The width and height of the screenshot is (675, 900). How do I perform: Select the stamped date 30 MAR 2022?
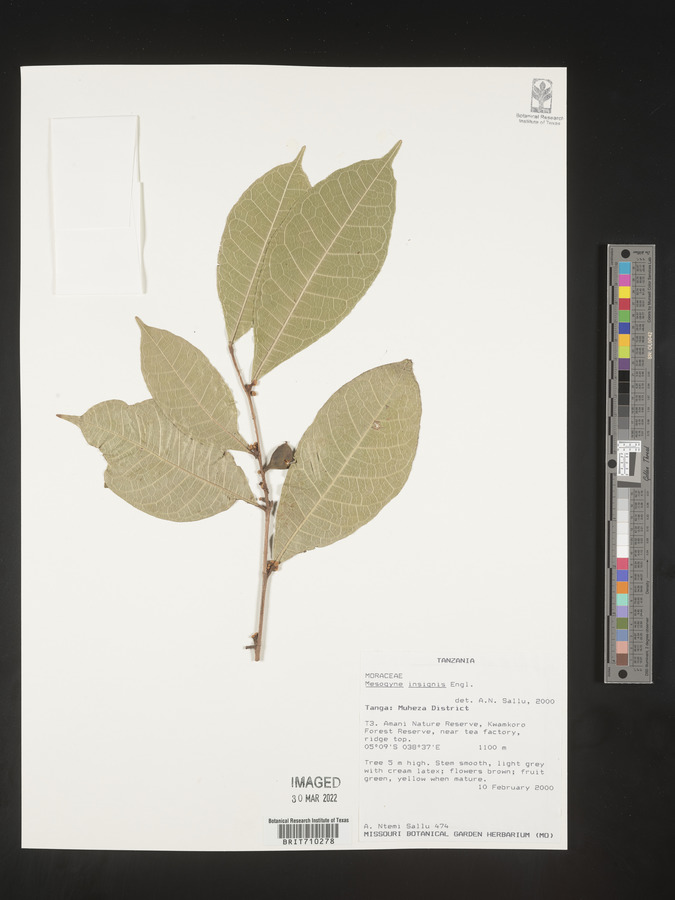point(315,798)
